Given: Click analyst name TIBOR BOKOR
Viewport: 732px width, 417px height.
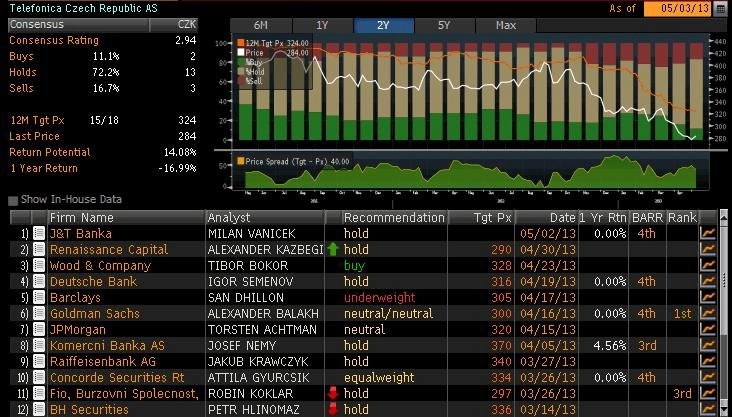Looking at the screenshot, I should (x=248, y=266).
